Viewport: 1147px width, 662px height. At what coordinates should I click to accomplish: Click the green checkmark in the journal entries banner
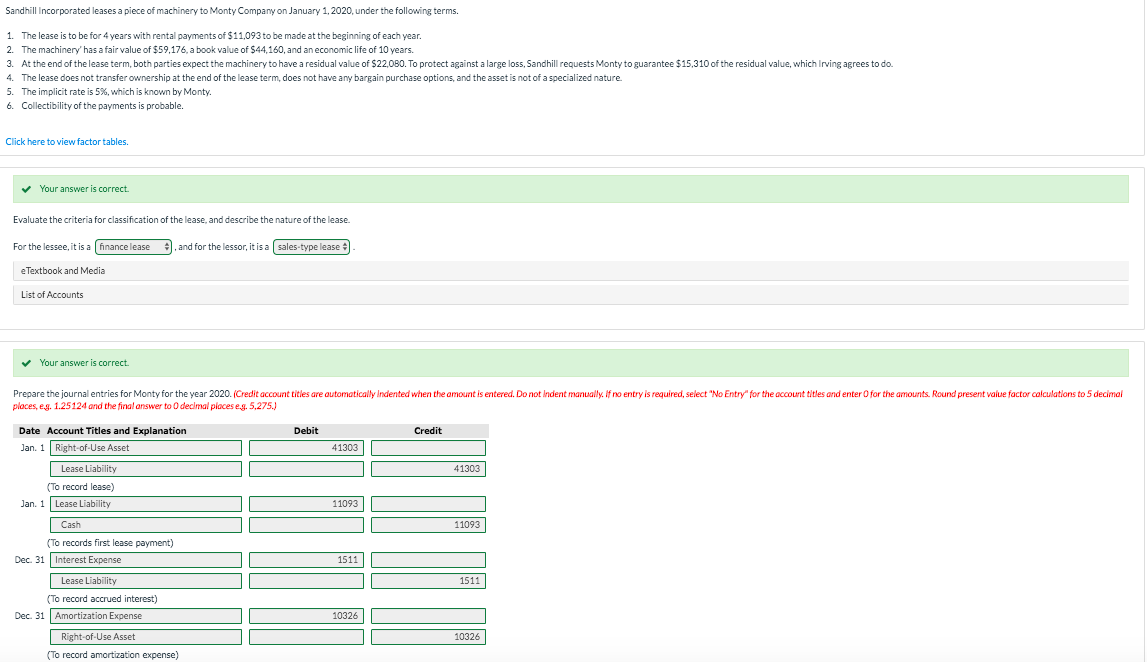click(x=26, y=364)
